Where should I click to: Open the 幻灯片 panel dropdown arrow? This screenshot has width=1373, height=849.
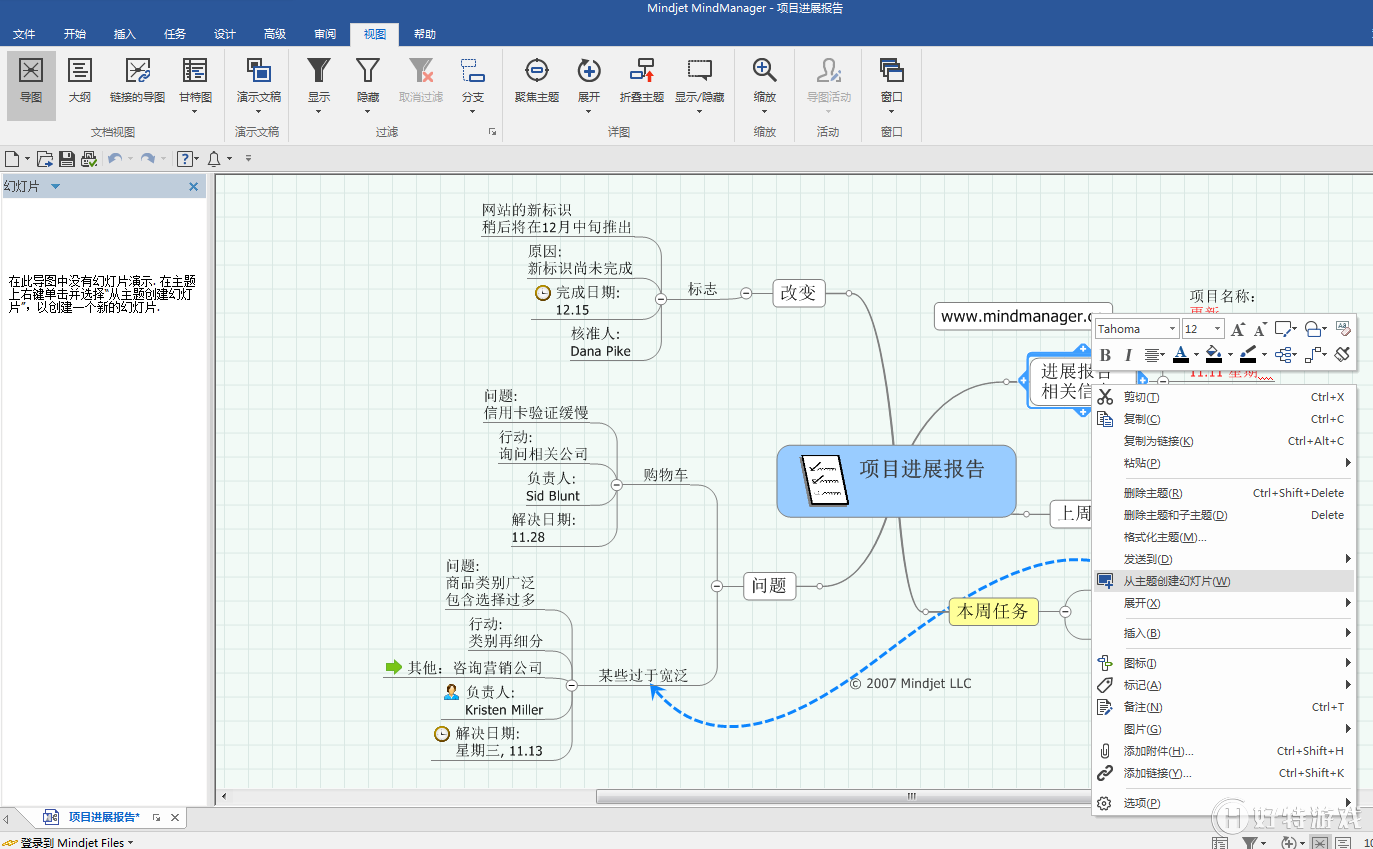[55, 187]
